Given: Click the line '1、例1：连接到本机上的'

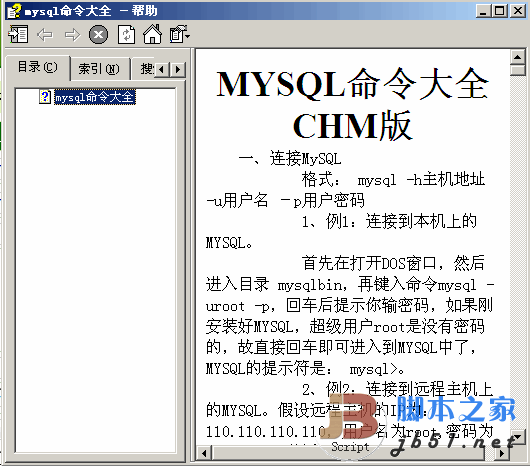Looking at the screenshot, I should click(x=389, y=222).
